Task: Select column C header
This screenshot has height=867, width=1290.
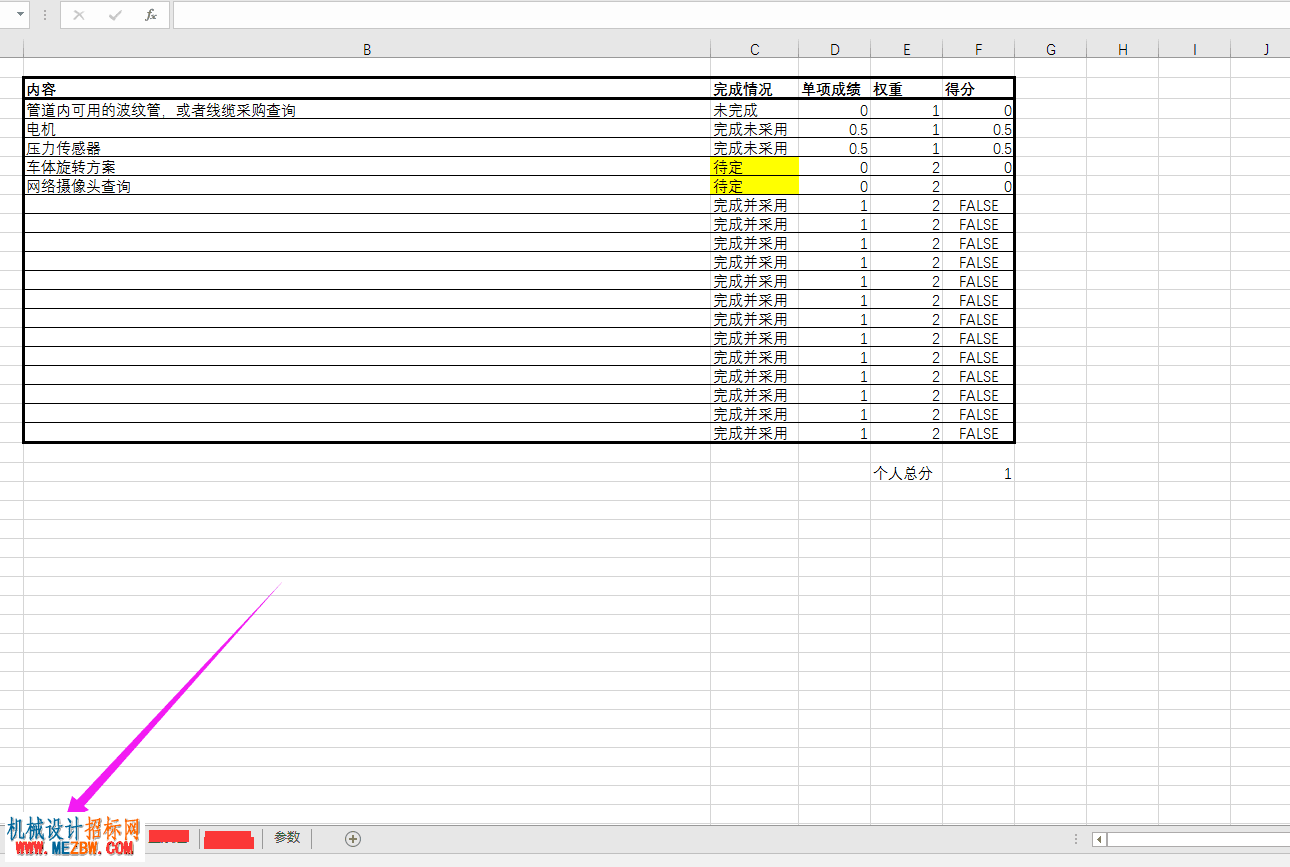Action: point(754,49)
